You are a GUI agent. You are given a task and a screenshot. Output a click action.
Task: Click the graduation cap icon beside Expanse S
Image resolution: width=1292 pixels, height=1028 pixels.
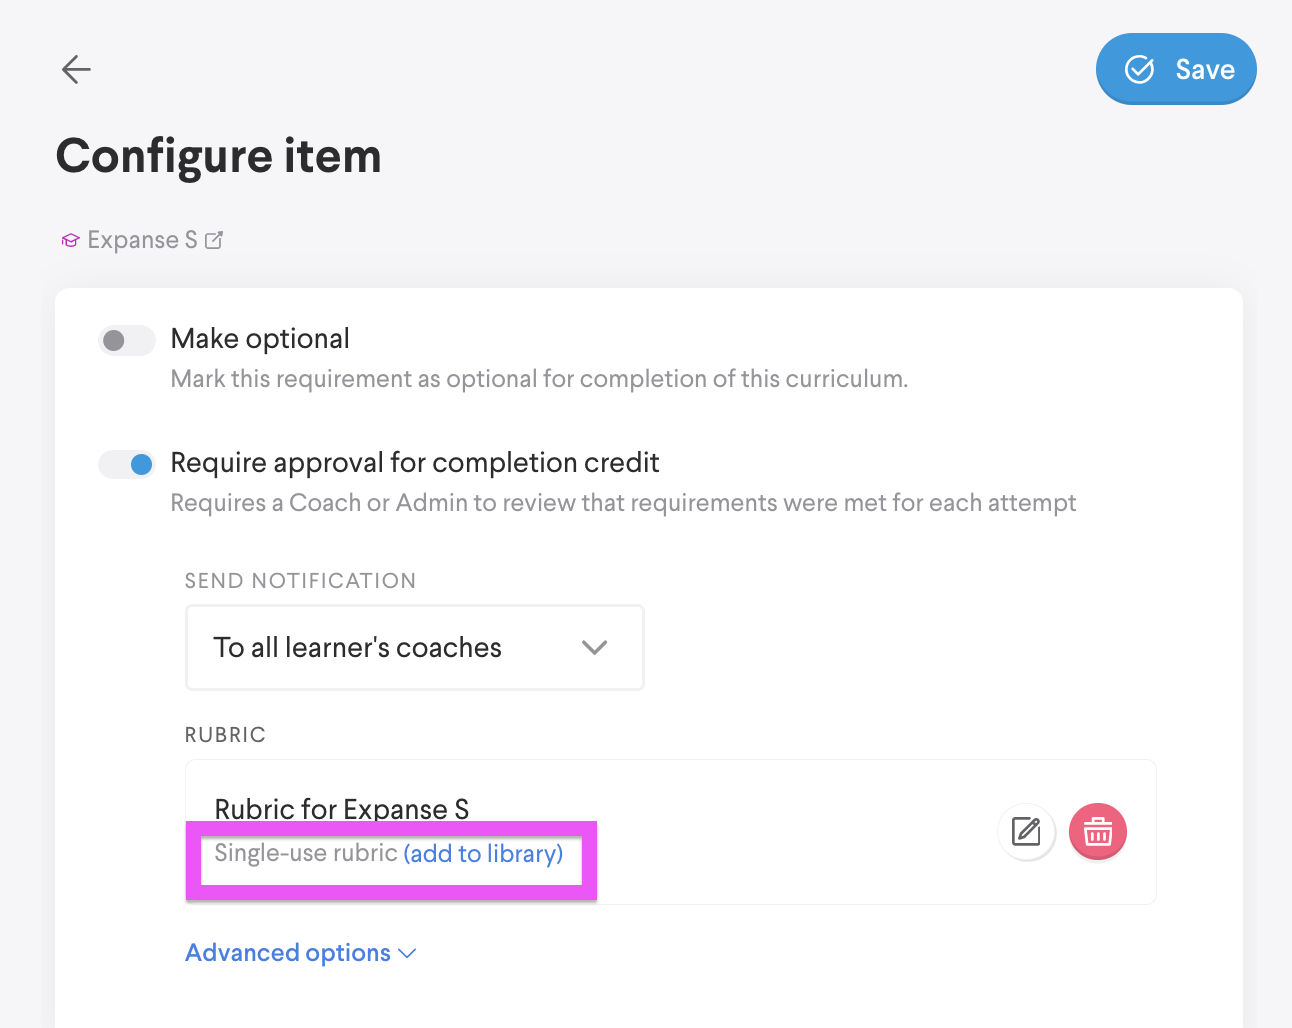point(70,241)
